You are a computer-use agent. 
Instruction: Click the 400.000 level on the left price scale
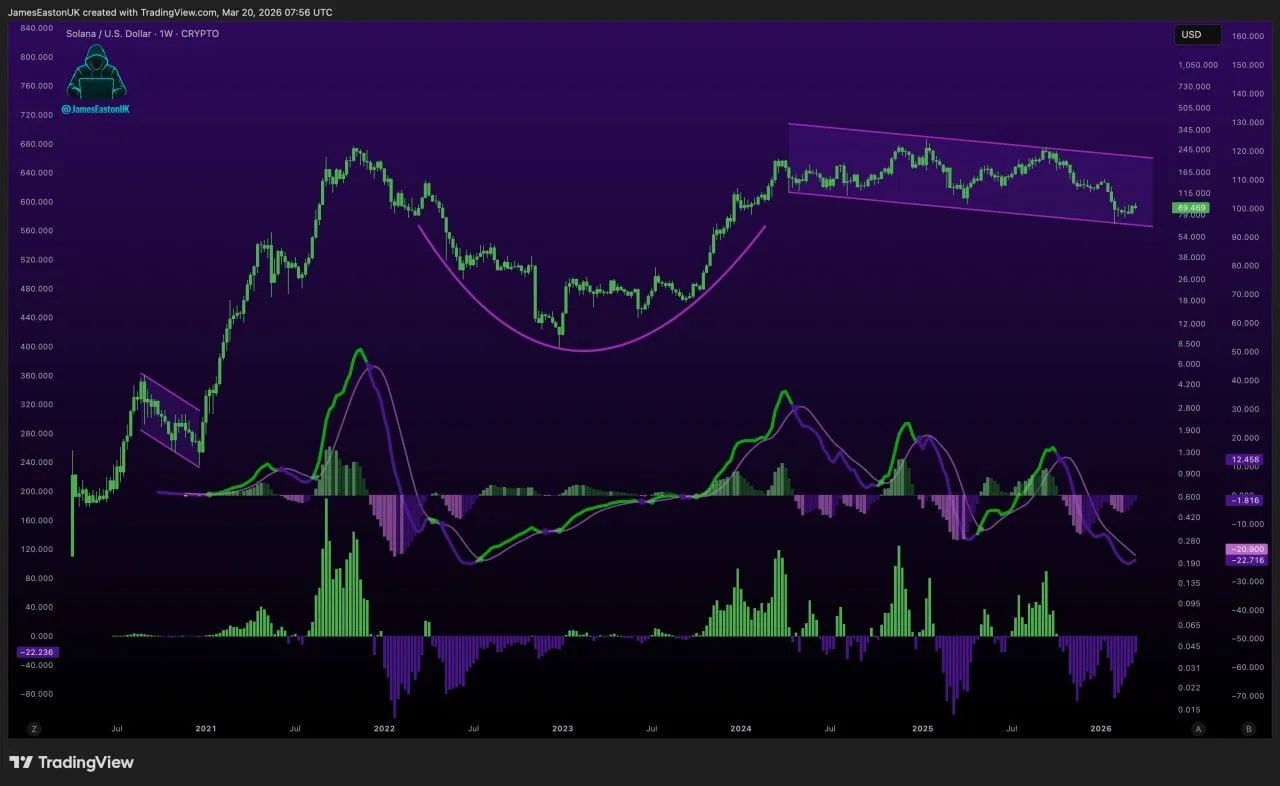click(x=36, y=346)
